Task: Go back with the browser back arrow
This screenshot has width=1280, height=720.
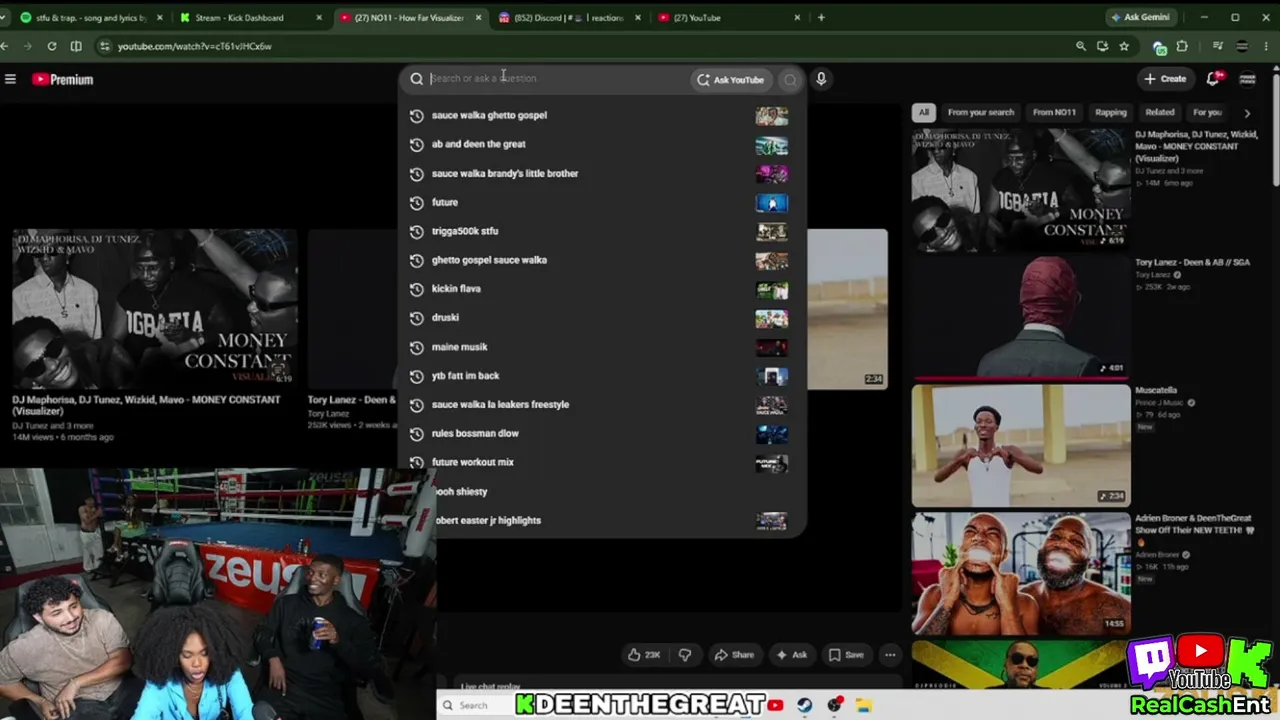Action: (x=5, y=46)
